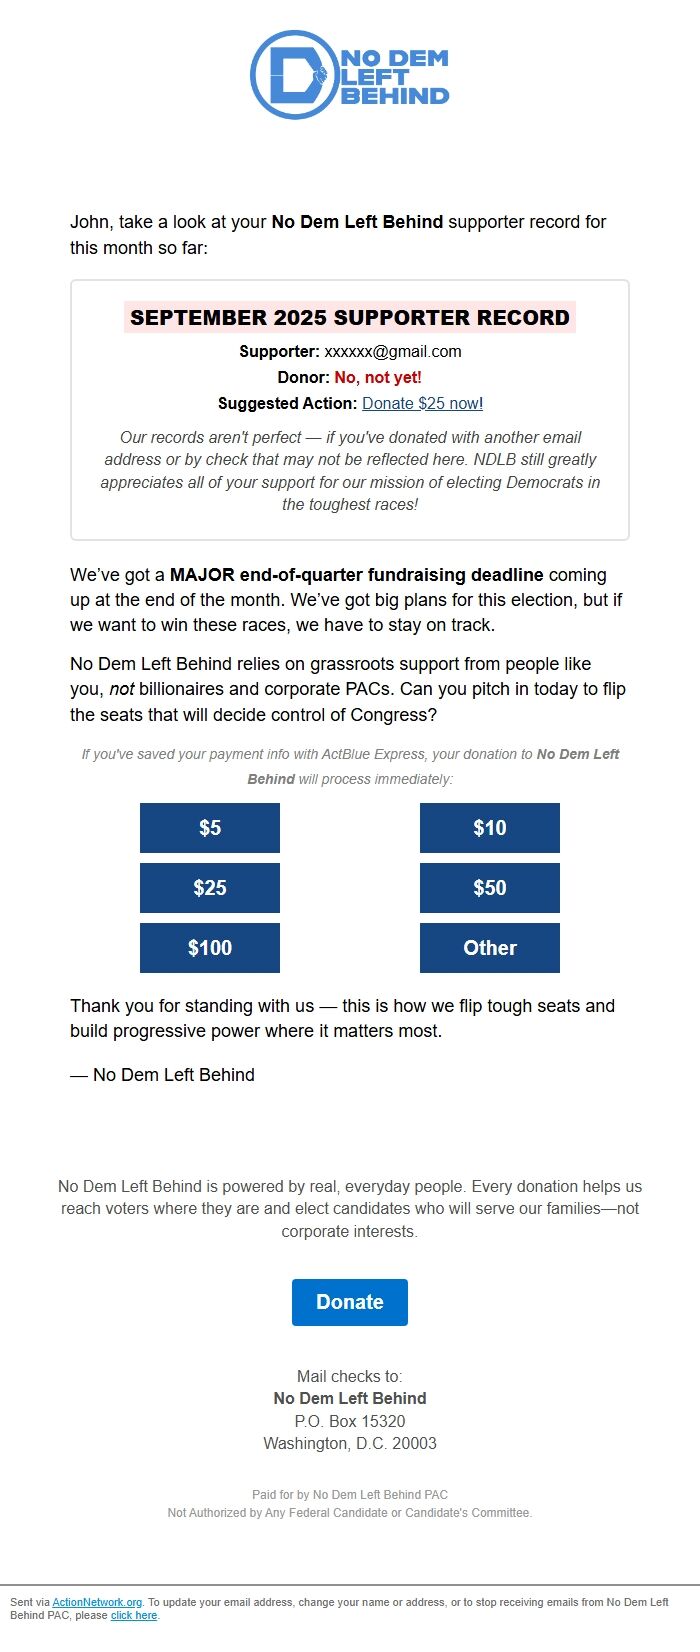This screenshot has width=700, height=1652.
Task: Choose the Other amount button
Action: (490, 948)
